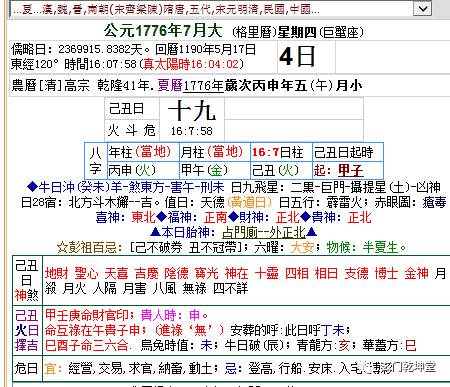450x387 pixels.
Task: Click the 己丑火日擇吉 row header cell
Action: tap(27, 330)
